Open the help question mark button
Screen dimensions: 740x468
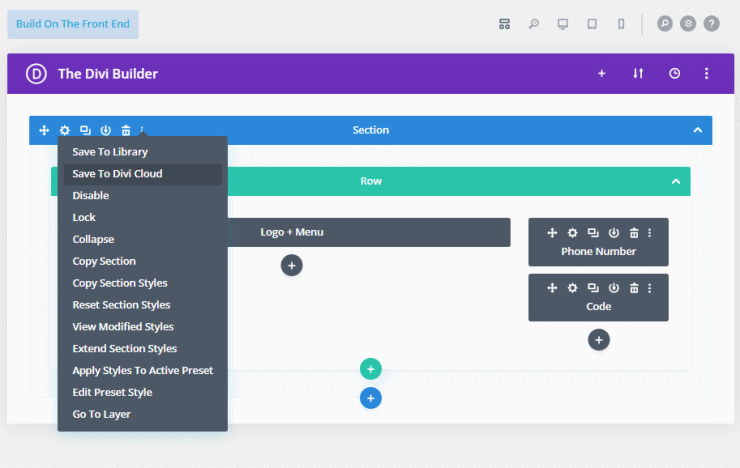[x=711, y=24]
